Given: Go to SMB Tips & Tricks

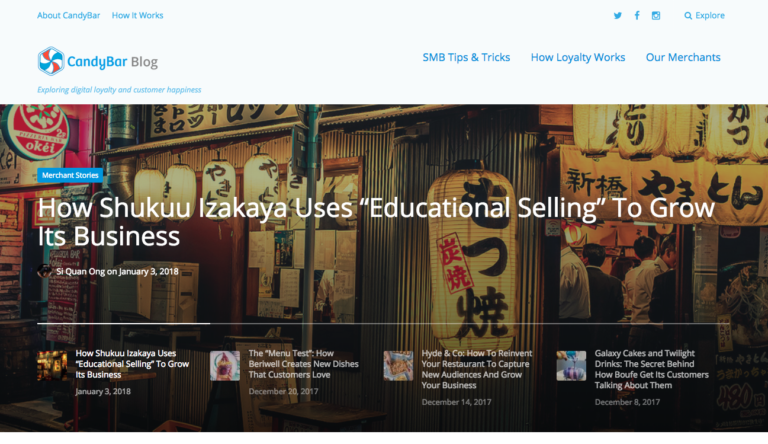Looking at the screenshot, I should click(466, 57).
